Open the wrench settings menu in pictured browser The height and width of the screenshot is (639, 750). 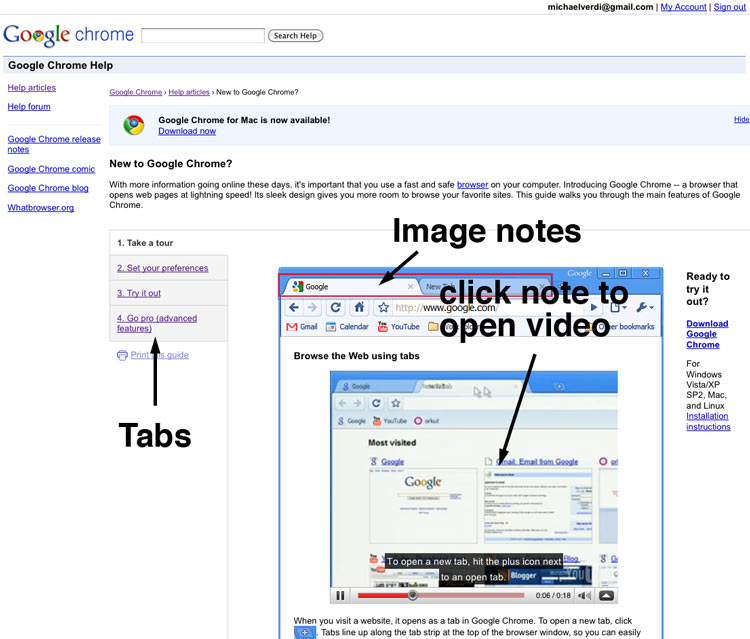pyautogui.click(x=644, y=308)
